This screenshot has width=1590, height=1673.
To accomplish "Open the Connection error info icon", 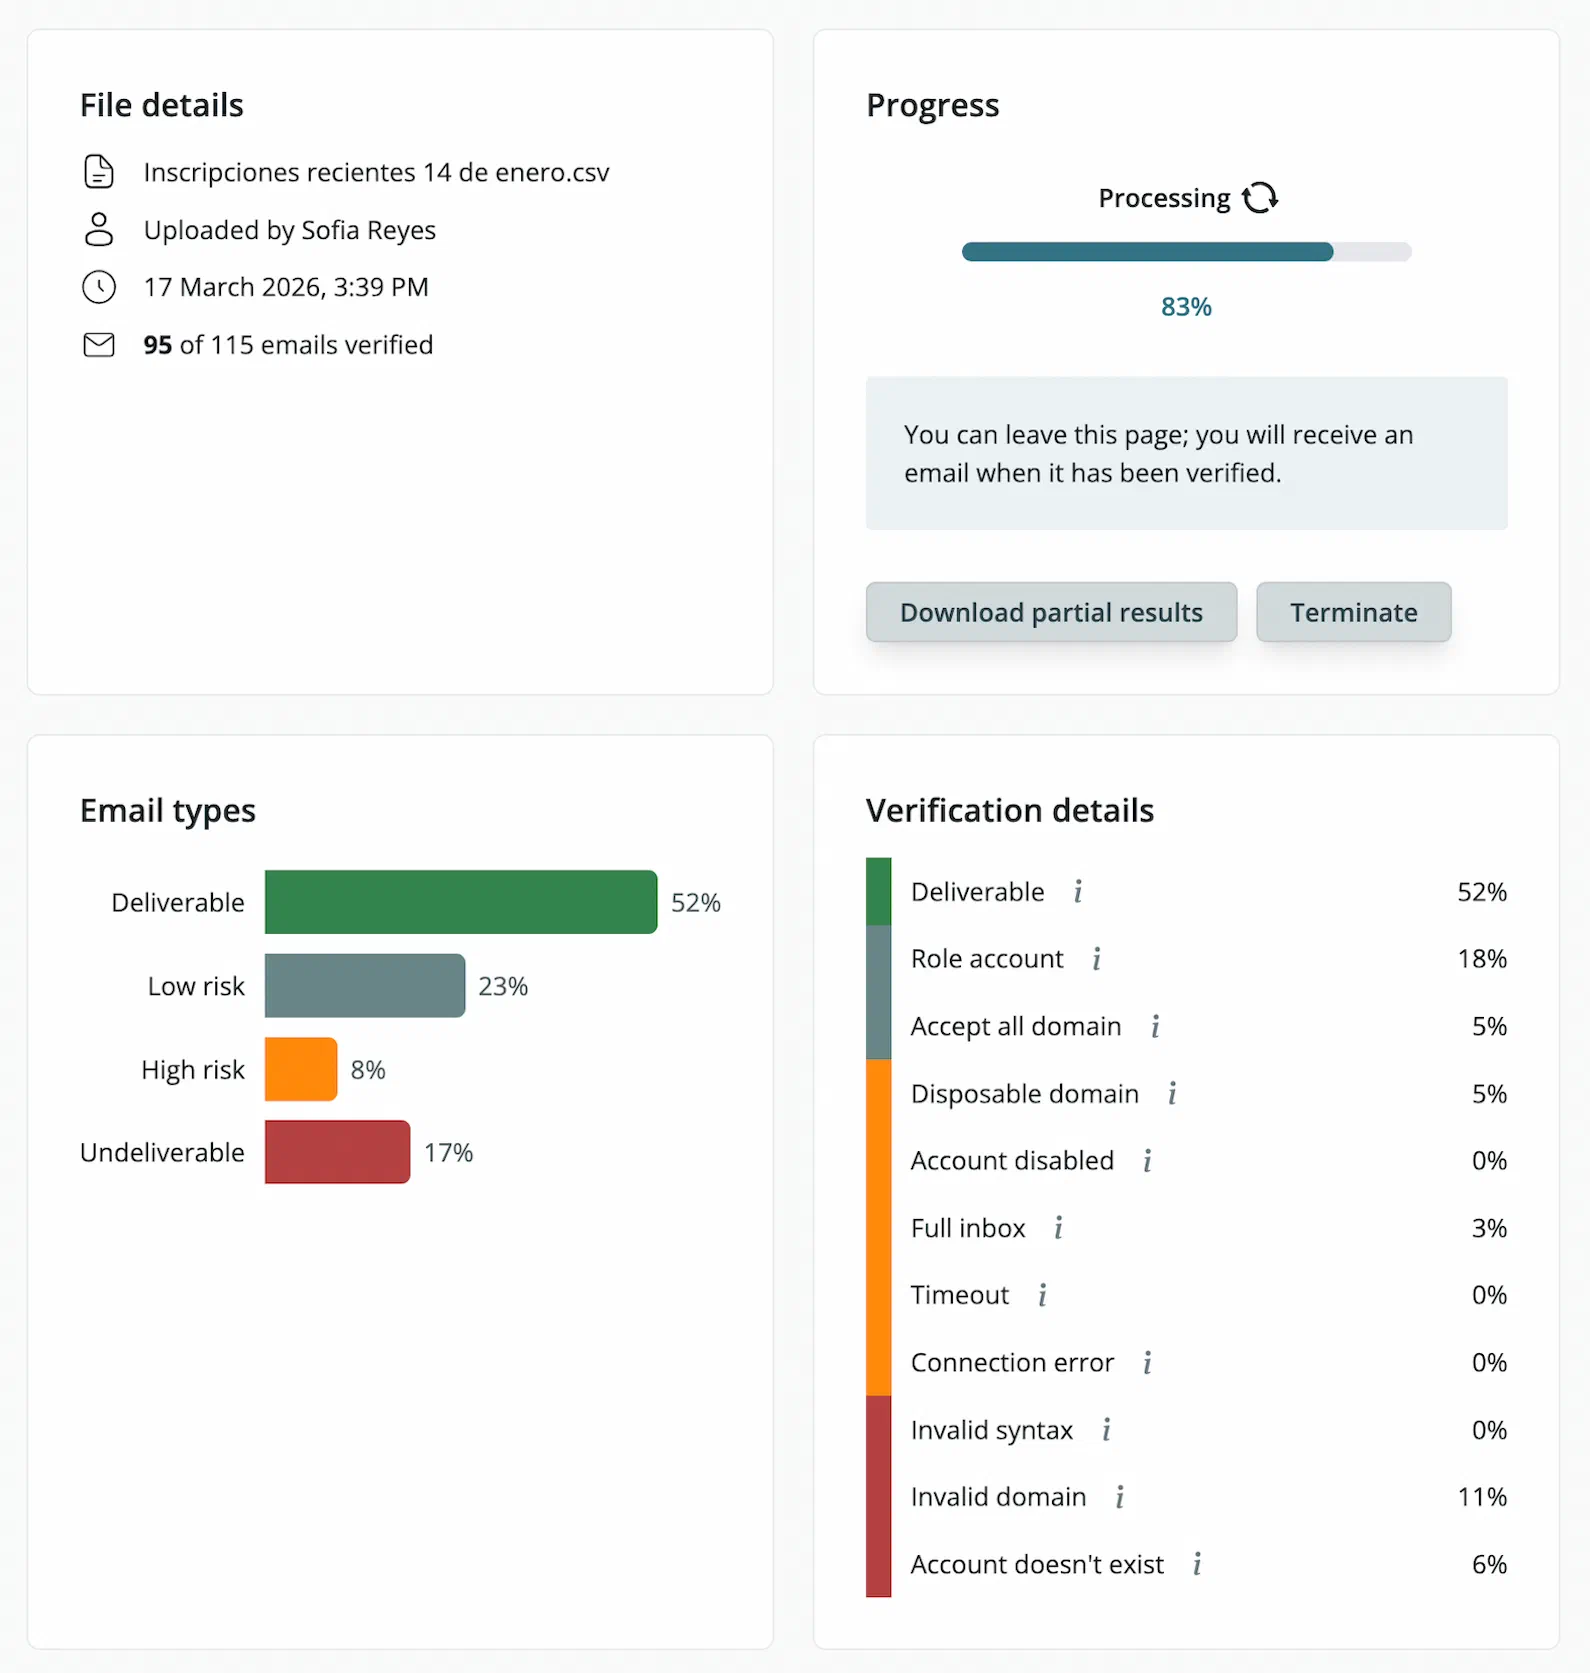I will click(x=1146, y=1363).
